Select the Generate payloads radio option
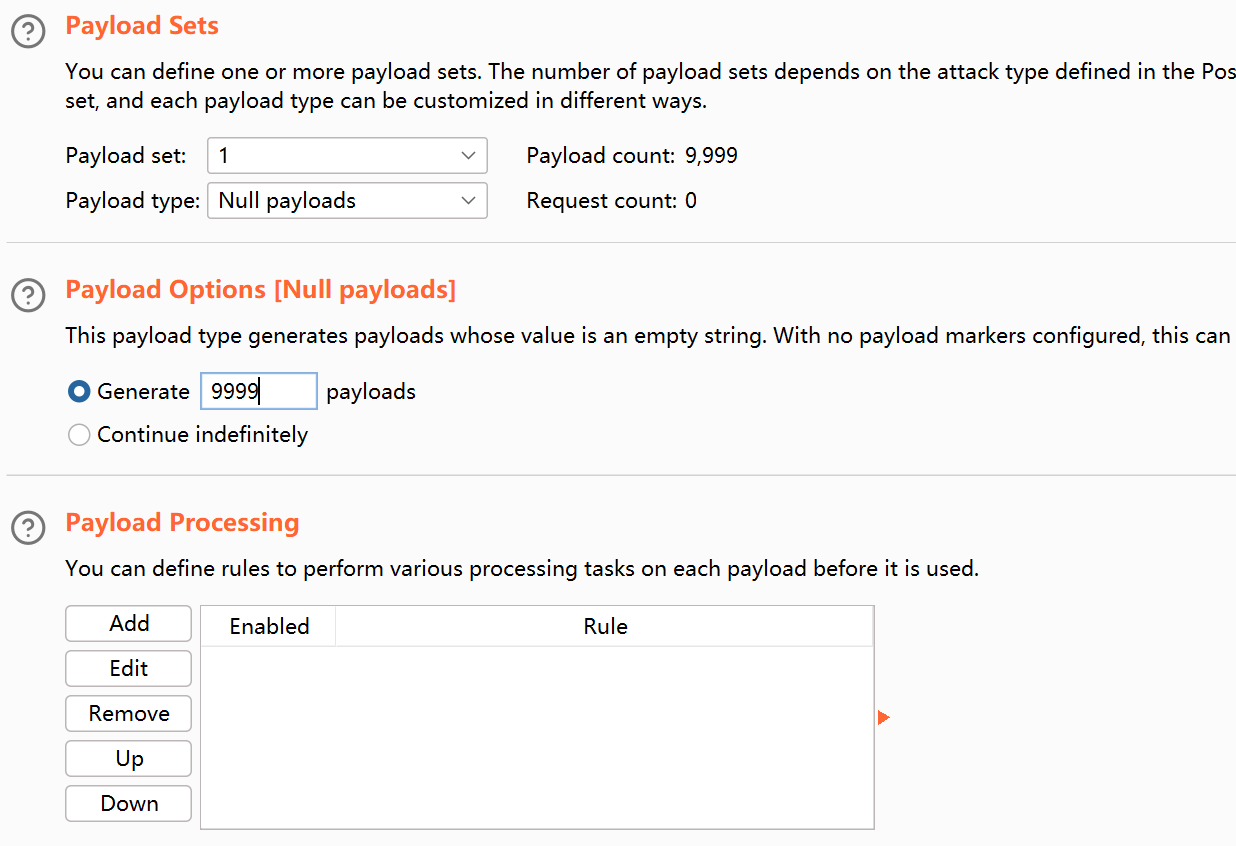 pos(79,392)
